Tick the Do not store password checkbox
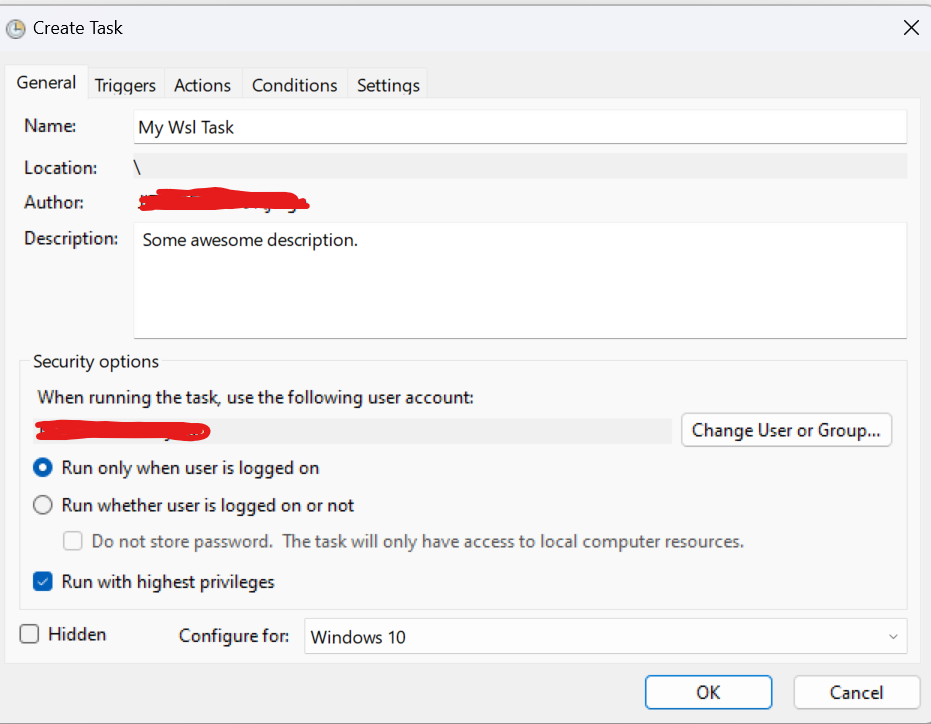 click(73, 542)
